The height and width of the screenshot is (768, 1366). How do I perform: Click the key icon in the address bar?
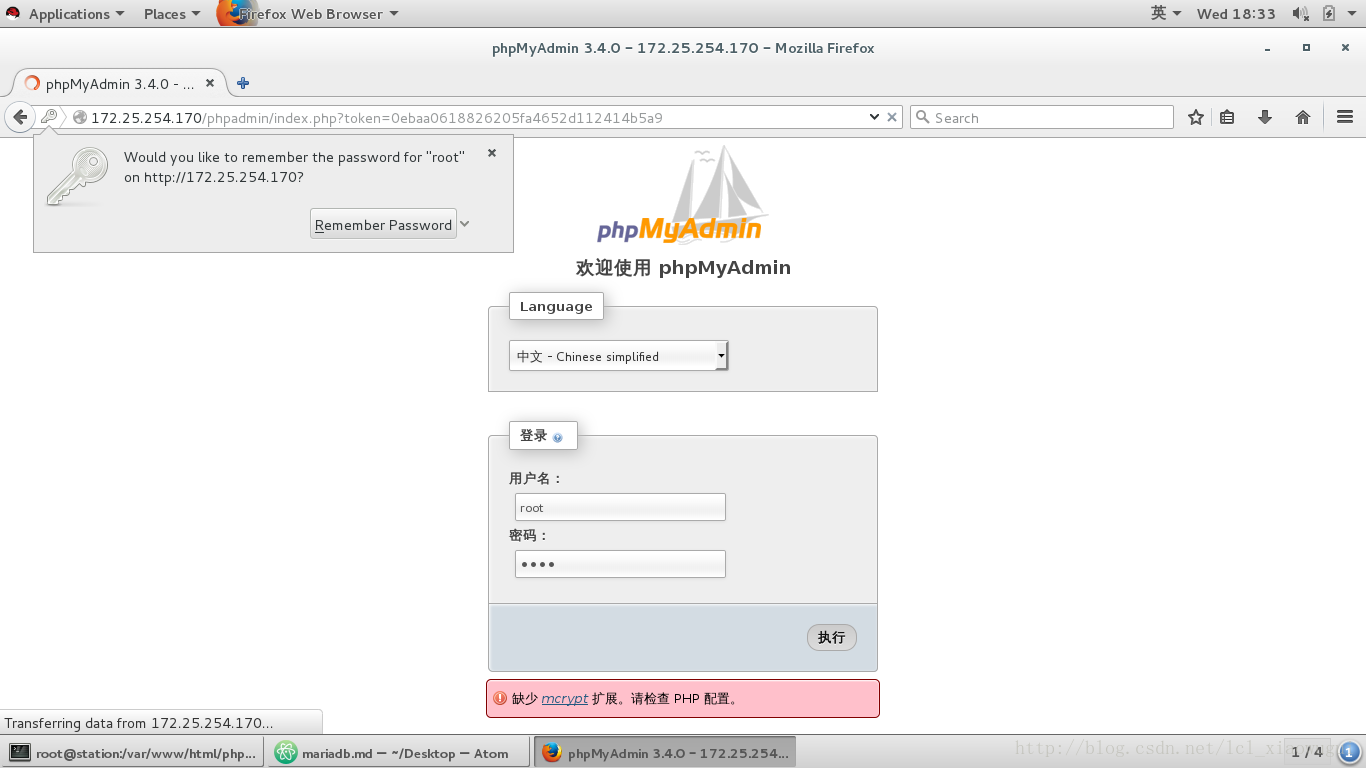tap(49, 117)
